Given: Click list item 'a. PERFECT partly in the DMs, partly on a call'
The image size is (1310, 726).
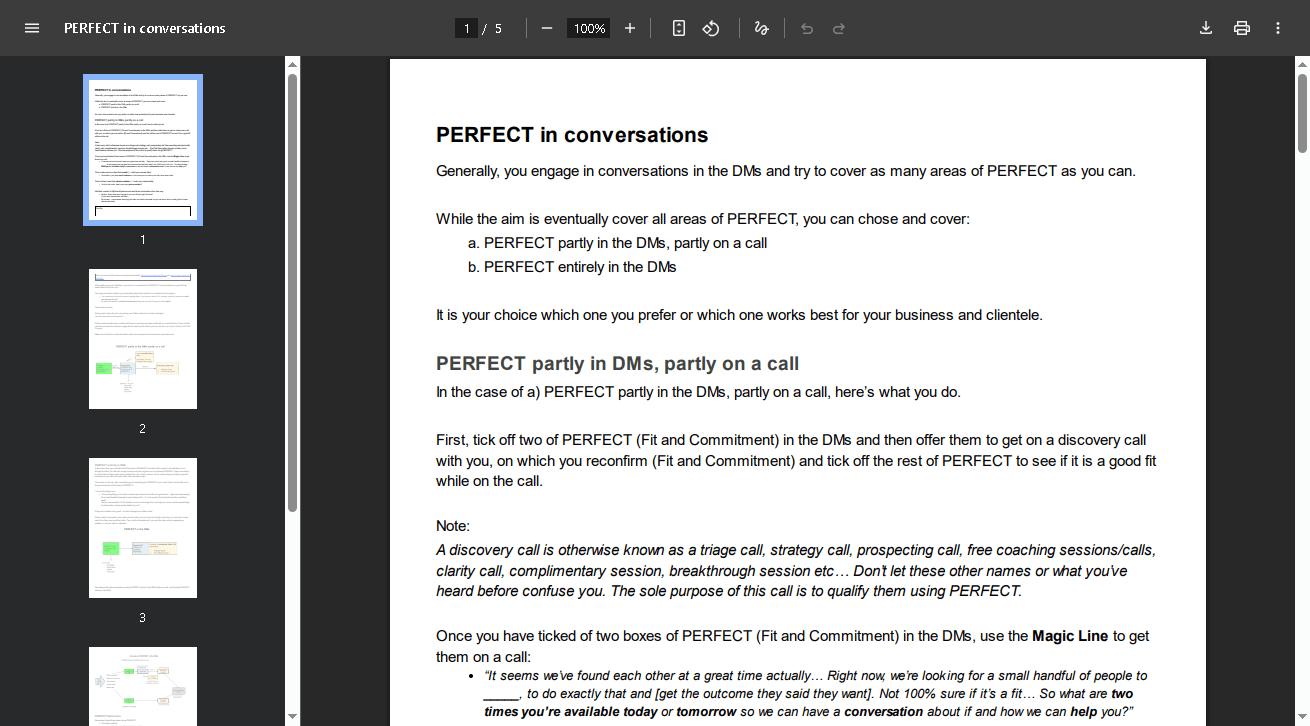Looking at the screenshot, I should click(x=617, y=243).
